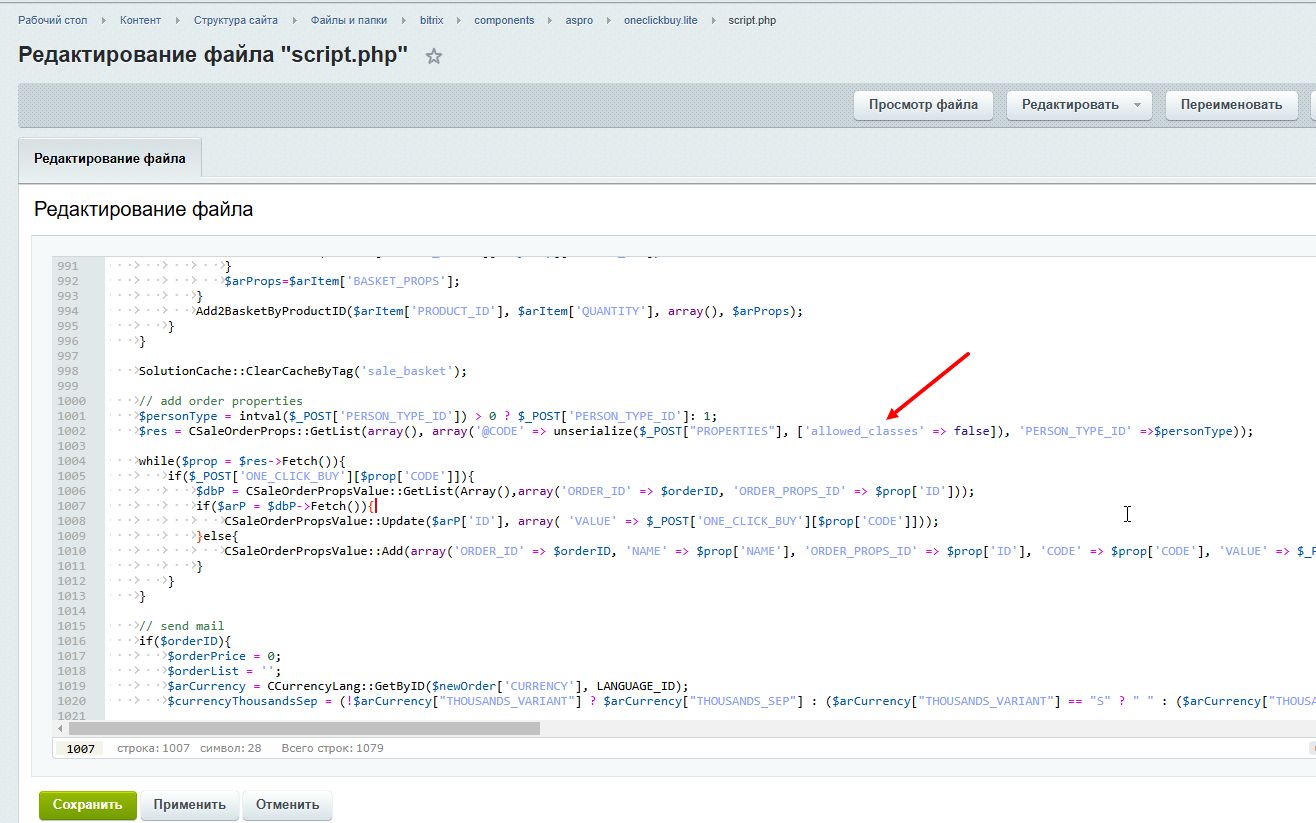Open the Просмотр файла view
This screenshot has width=1316, height=823.
click(x=922, y=105)
